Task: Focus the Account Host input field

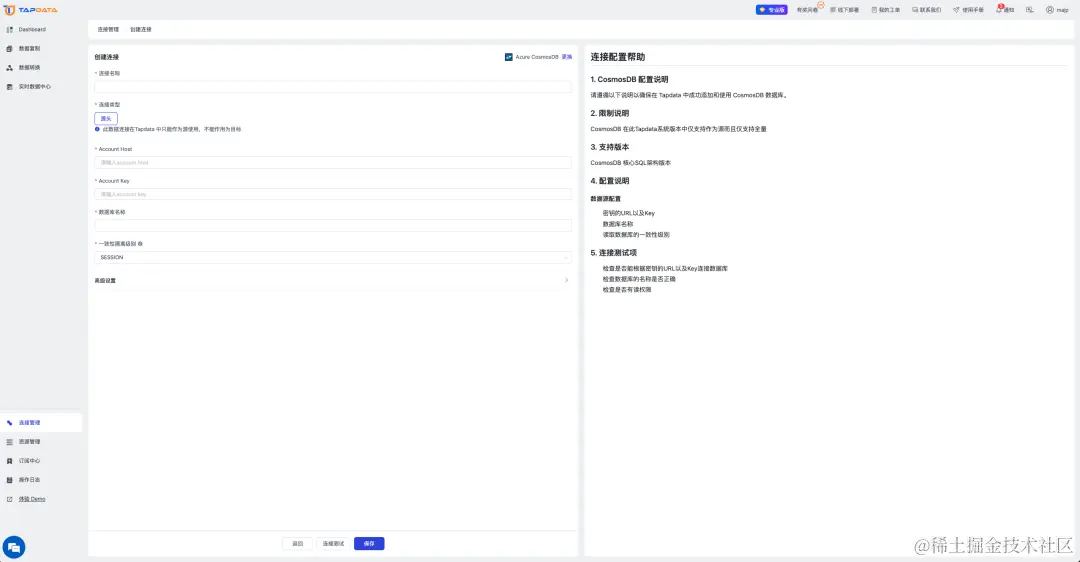Action: tap(333, 163)
